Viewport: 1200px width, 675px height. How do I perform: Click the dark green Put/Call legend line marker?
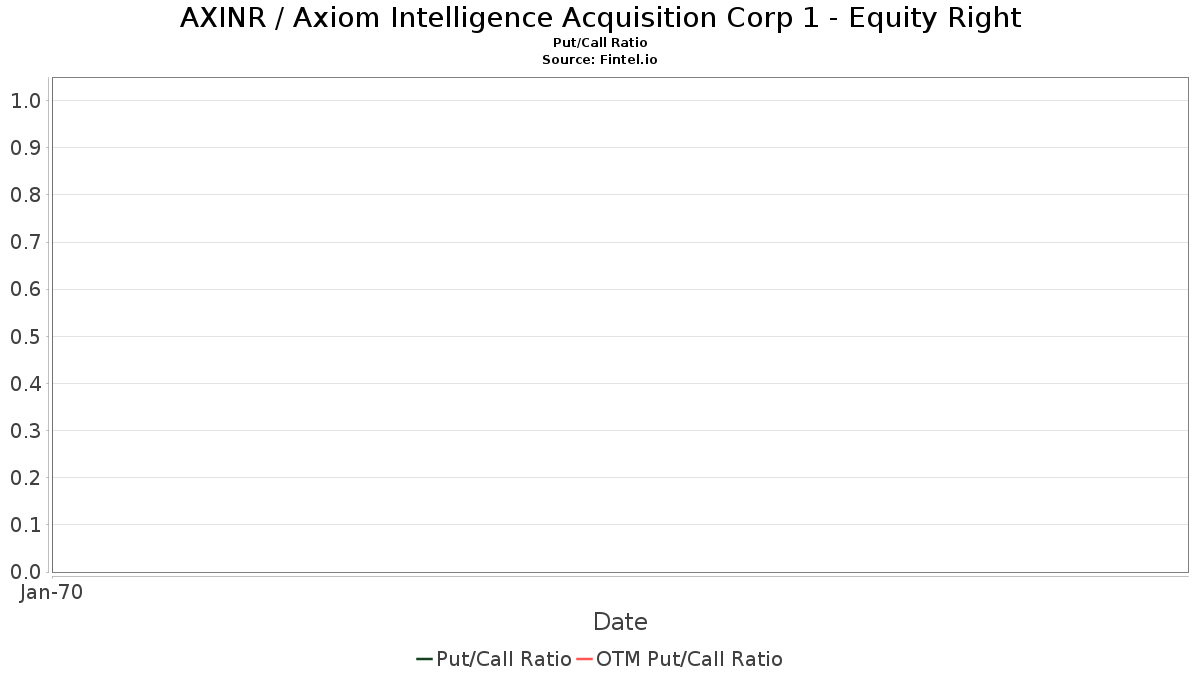[424, 659]
